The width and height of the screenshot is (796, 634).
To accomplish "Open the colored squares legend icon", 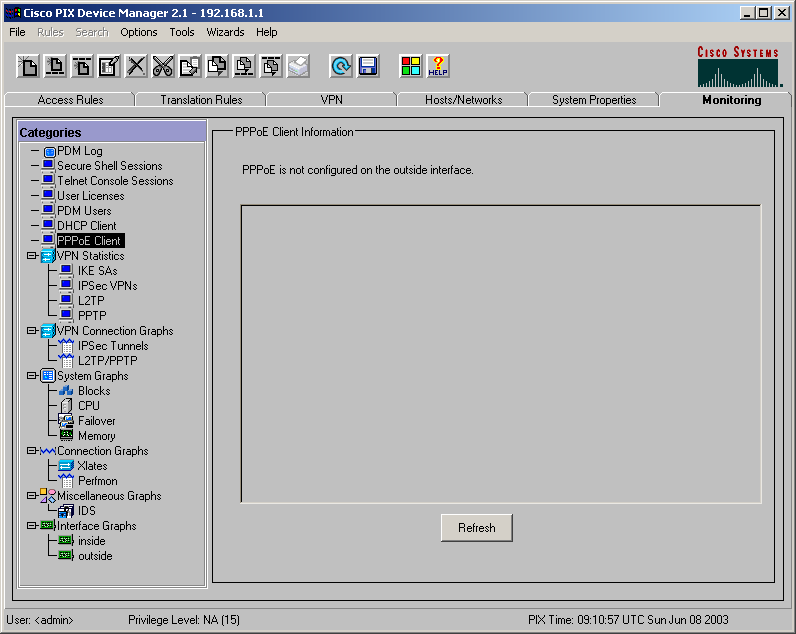I will pos(411,66).
